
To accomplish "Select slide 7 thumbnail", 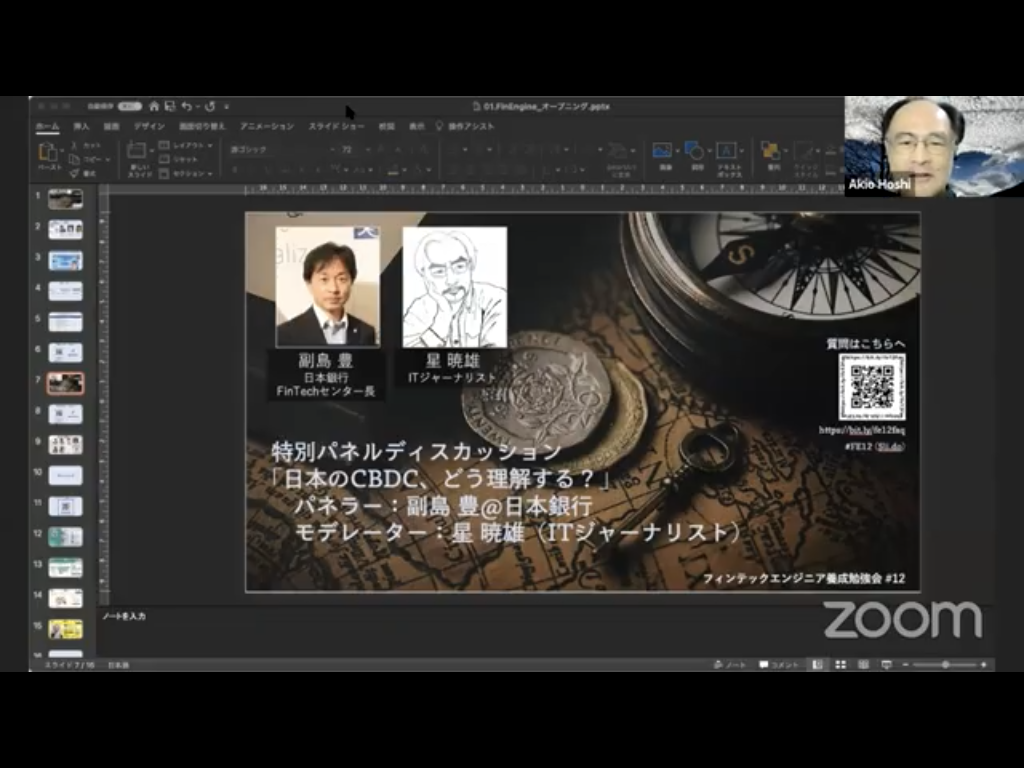I will (65, 383).
